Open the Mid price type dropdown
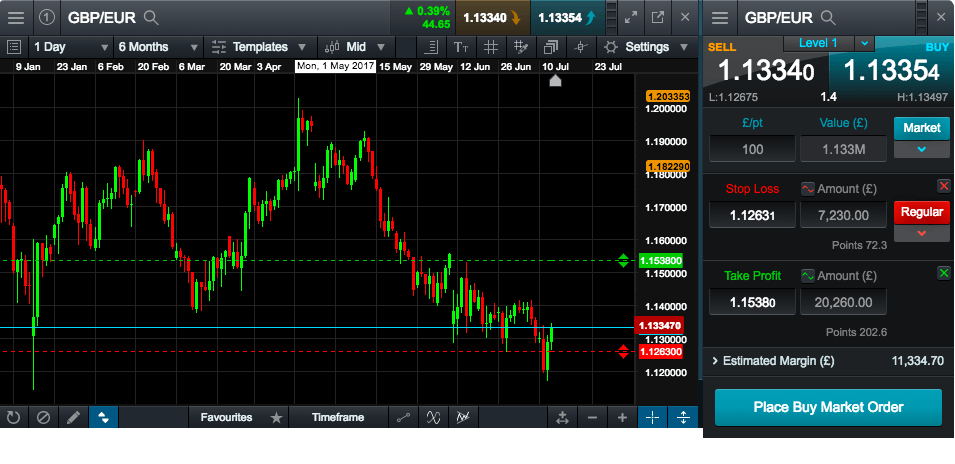 pos(356,47)
